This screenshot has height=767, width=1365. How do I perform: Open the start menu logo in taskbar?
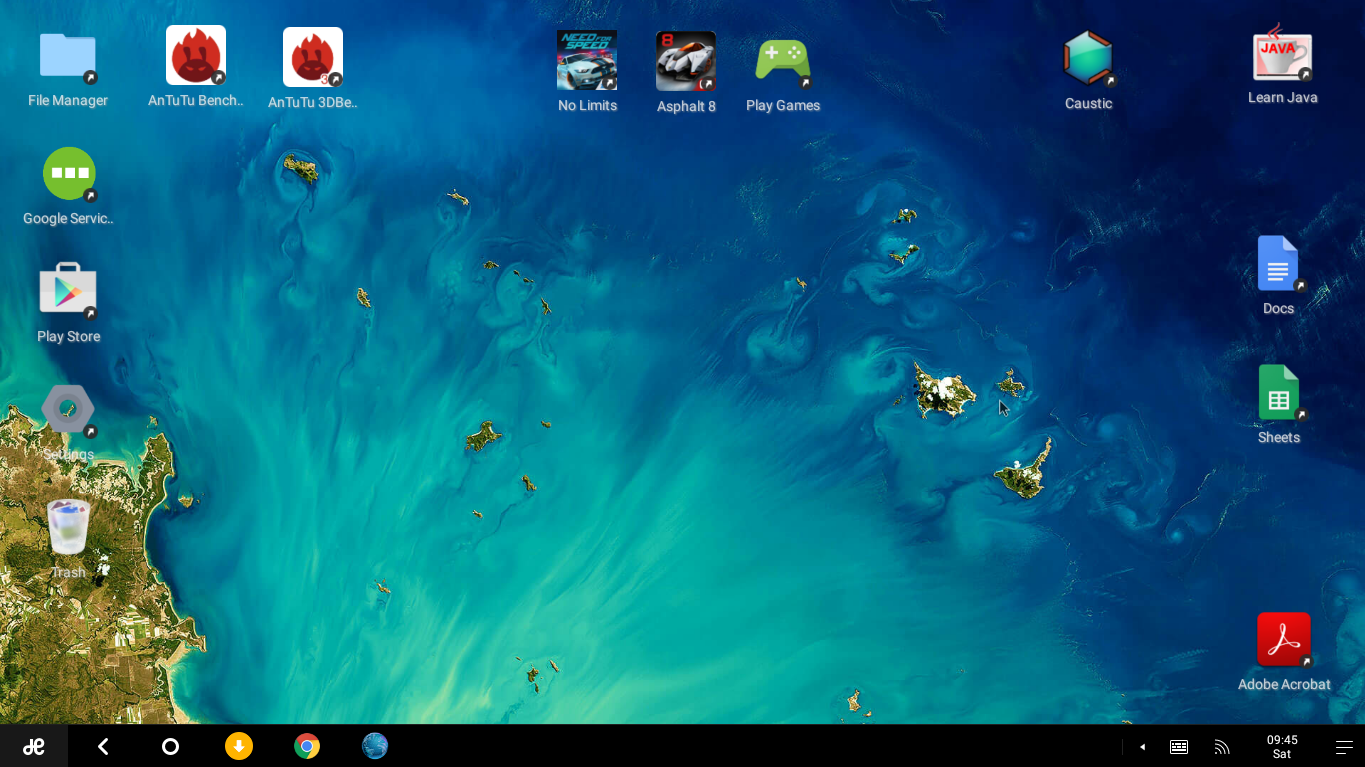pyautogui.click(x=34, y=746)
